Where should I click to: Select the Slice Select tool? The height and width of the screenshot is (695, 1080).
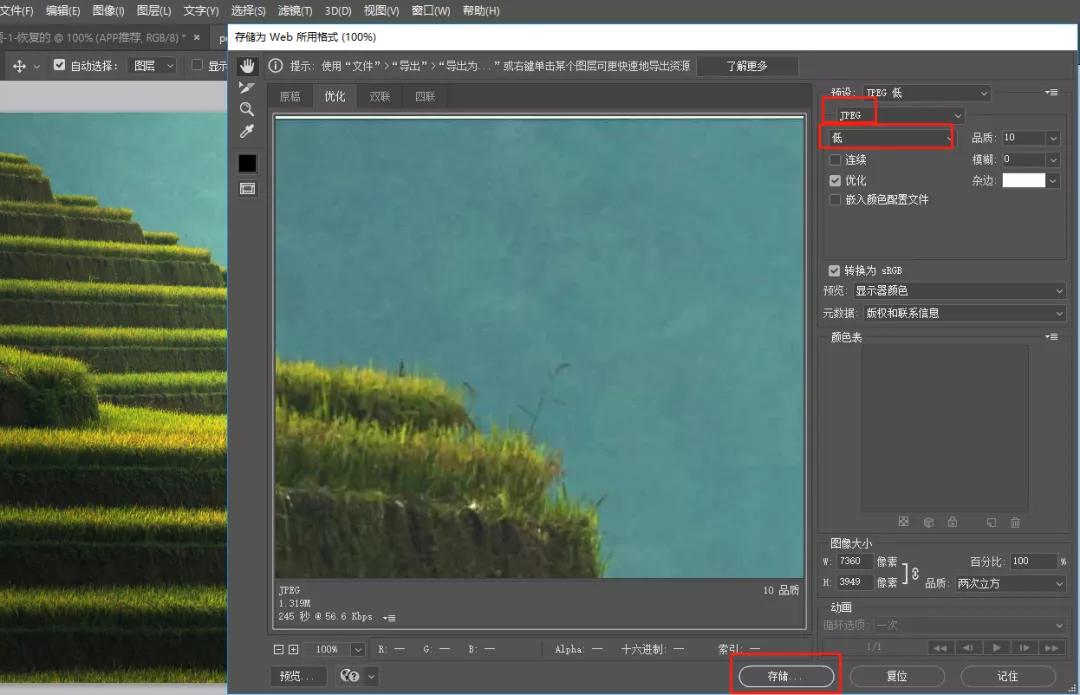tap(247, 87)
